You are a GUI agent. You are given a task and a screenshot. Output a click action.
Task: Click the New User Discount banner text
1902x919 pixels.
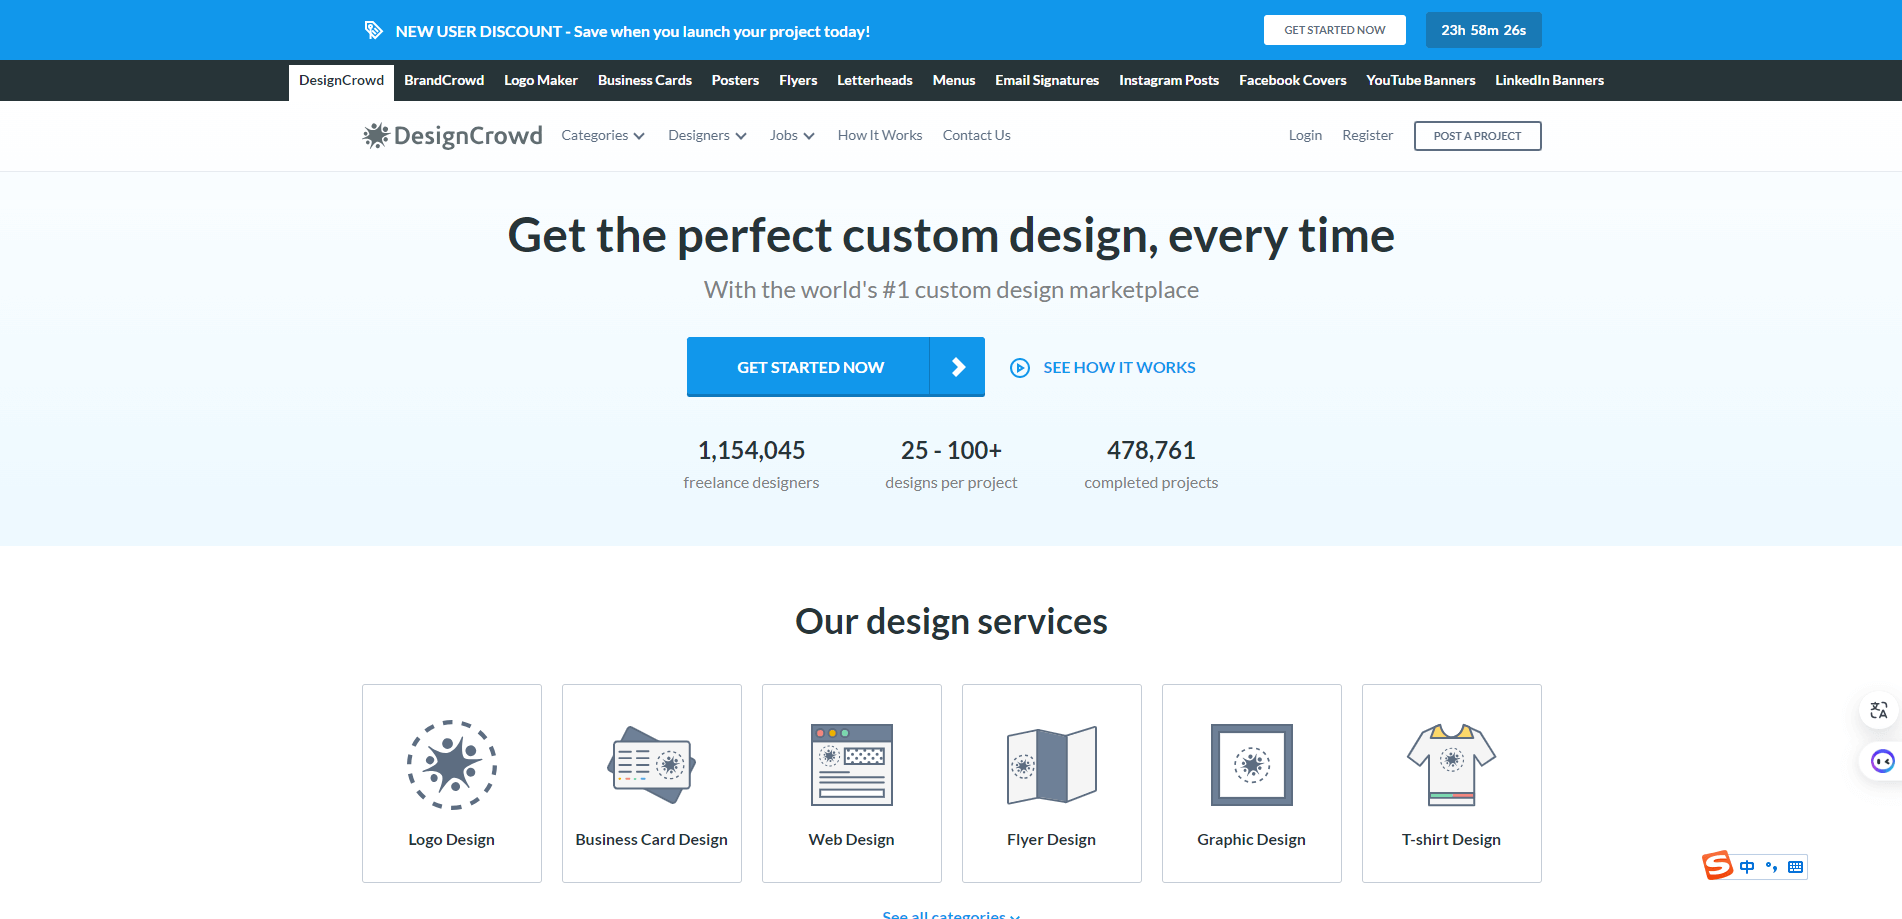[x=633, y=32]
